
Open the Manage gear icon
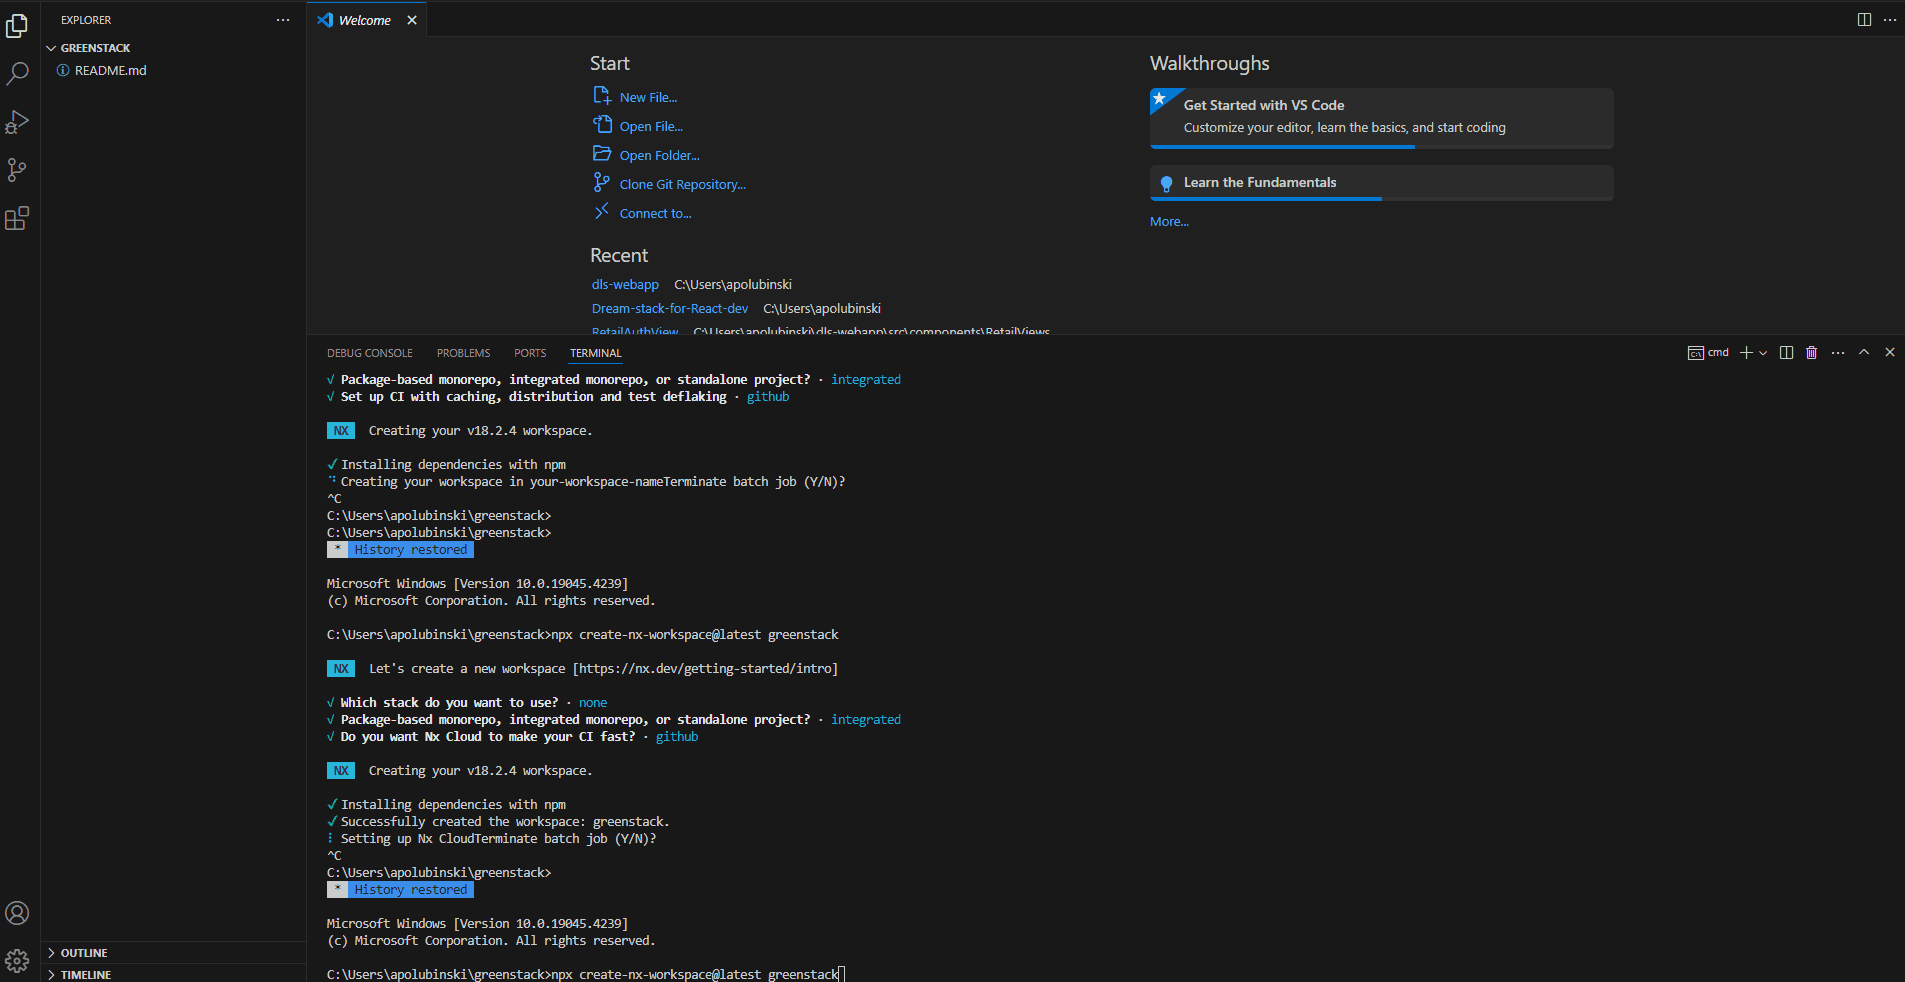click(17, 961)
